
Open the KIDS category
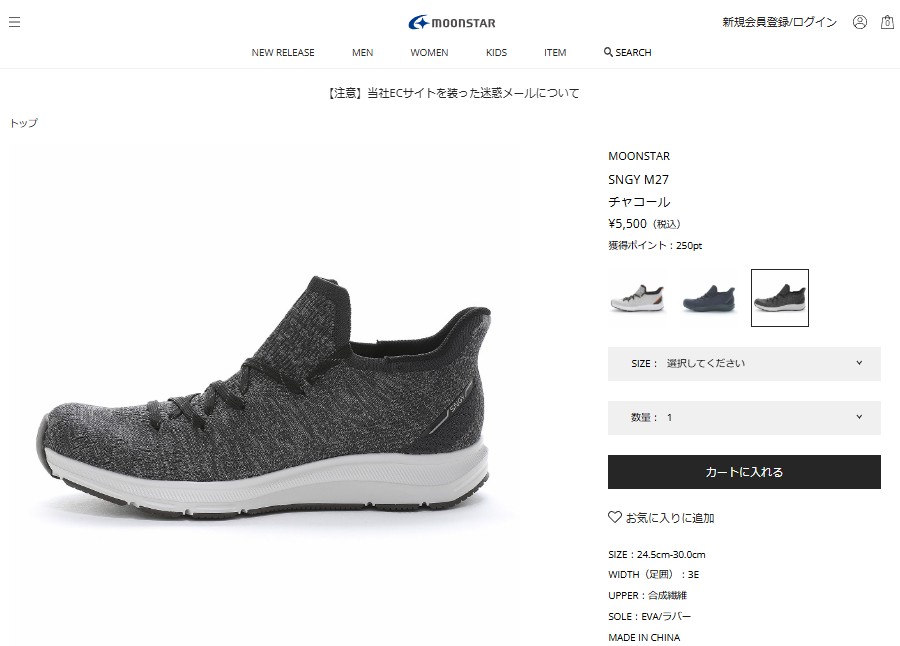click(496, 52)
